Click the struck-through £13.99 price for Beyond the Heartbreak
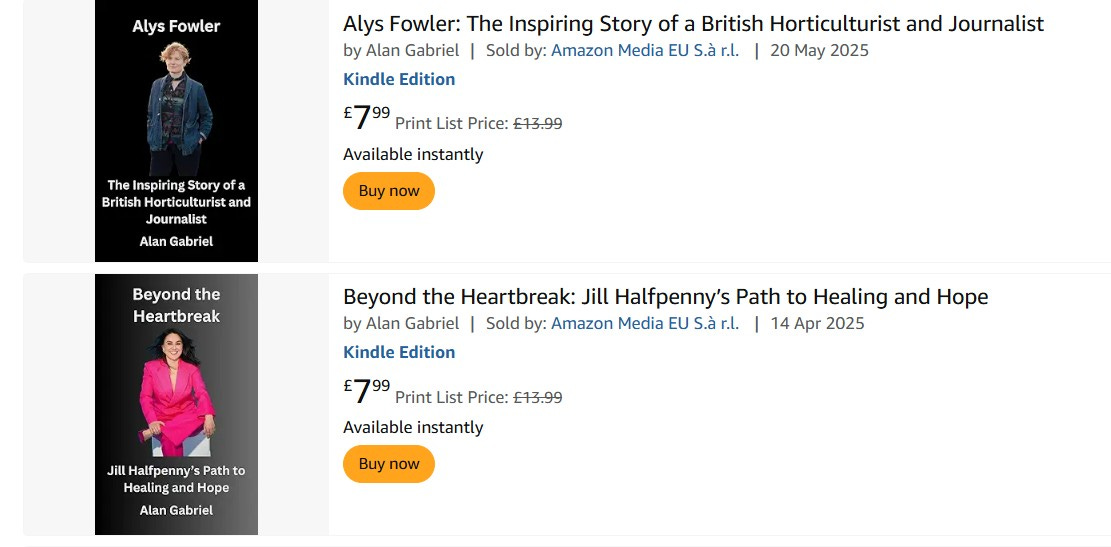Screen dimensions: 1111x547 coord(538,397)
